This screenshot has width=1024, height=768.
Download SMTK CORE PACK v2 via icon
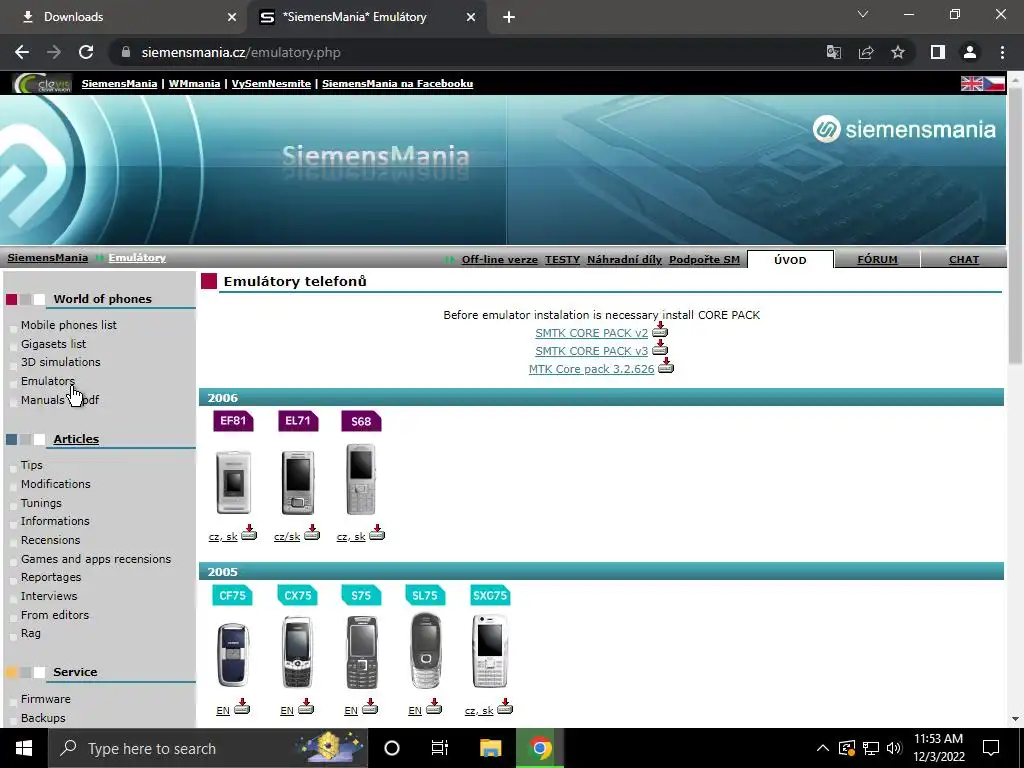pyautogui.click(x=660, y=329)
